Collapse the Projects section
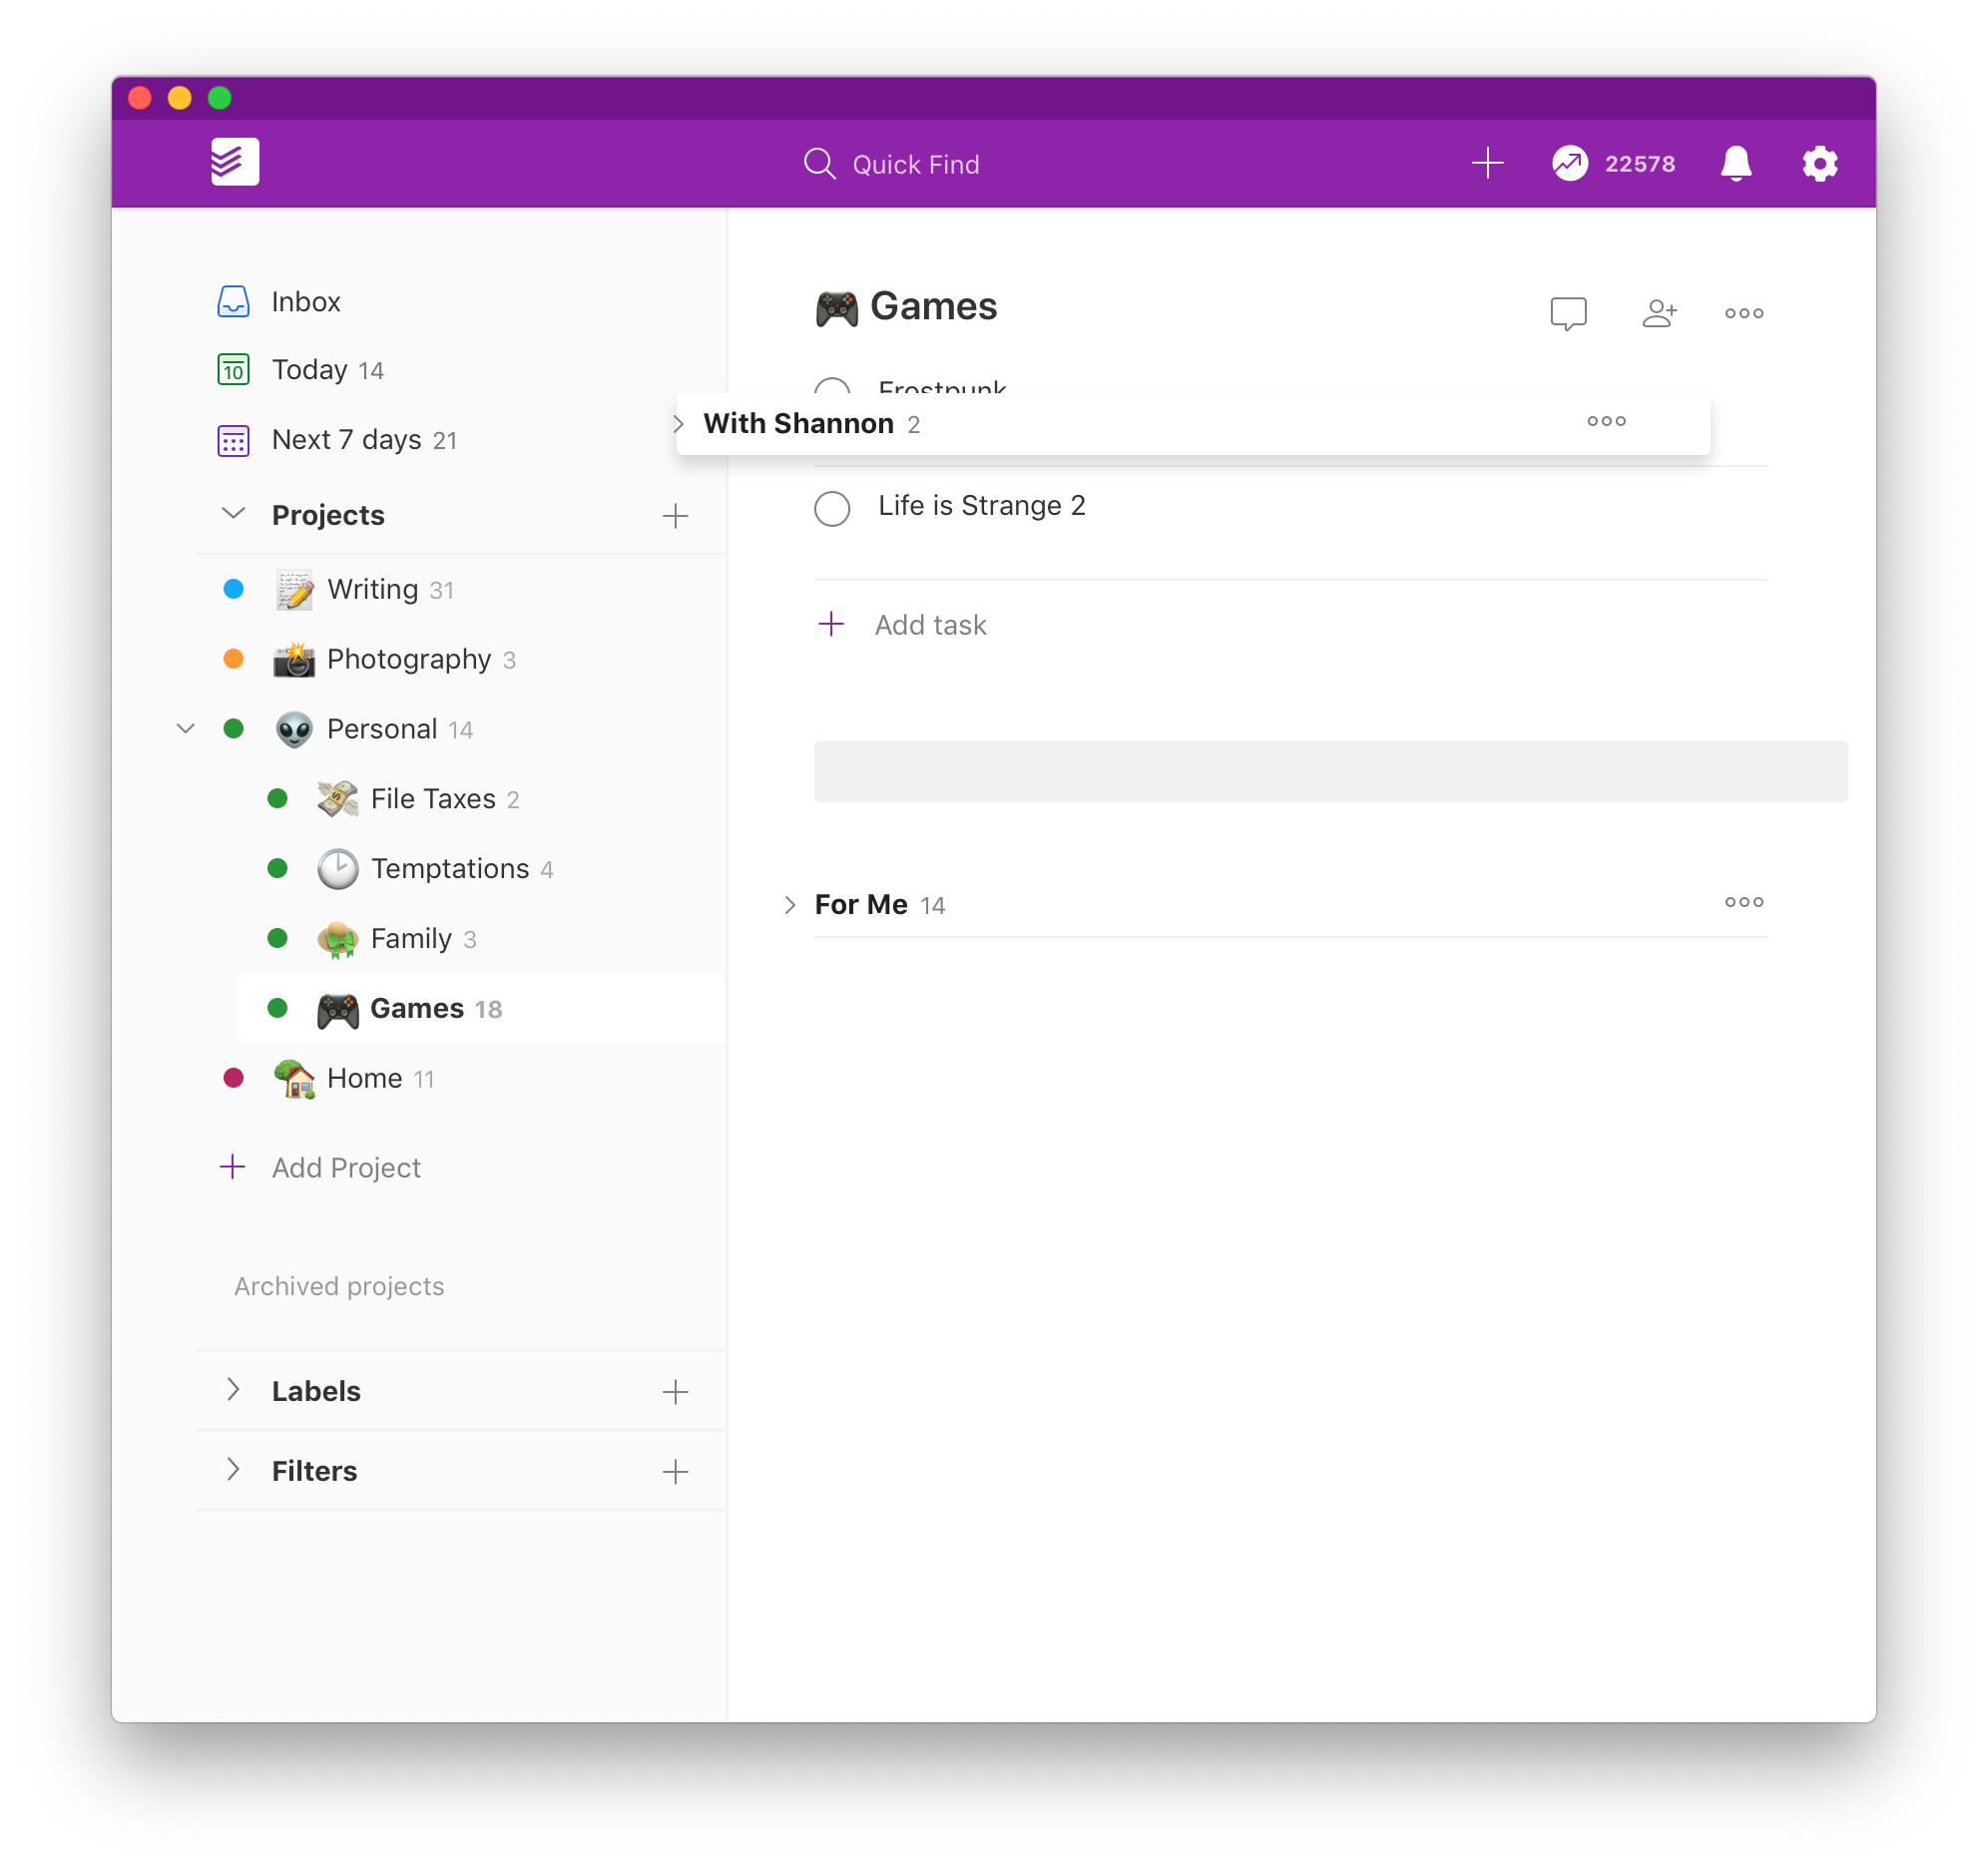 (233, 514)
